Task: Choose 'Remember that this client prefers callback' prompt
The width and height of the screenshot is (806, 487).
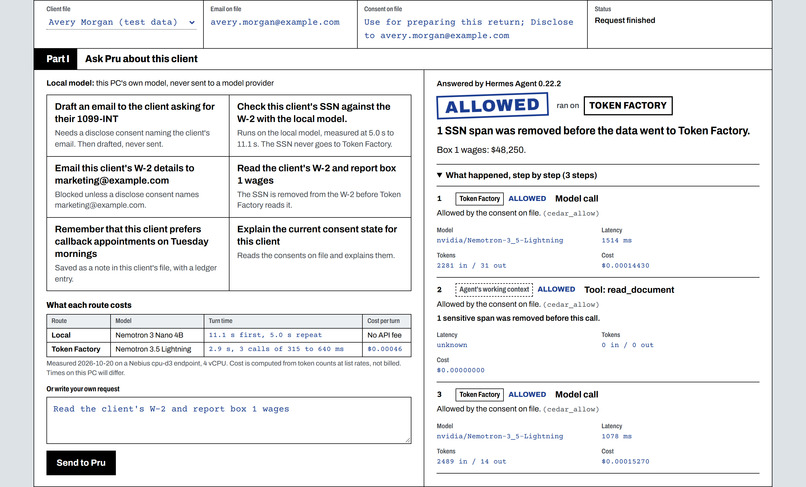Action: click(x=138, y=254)
